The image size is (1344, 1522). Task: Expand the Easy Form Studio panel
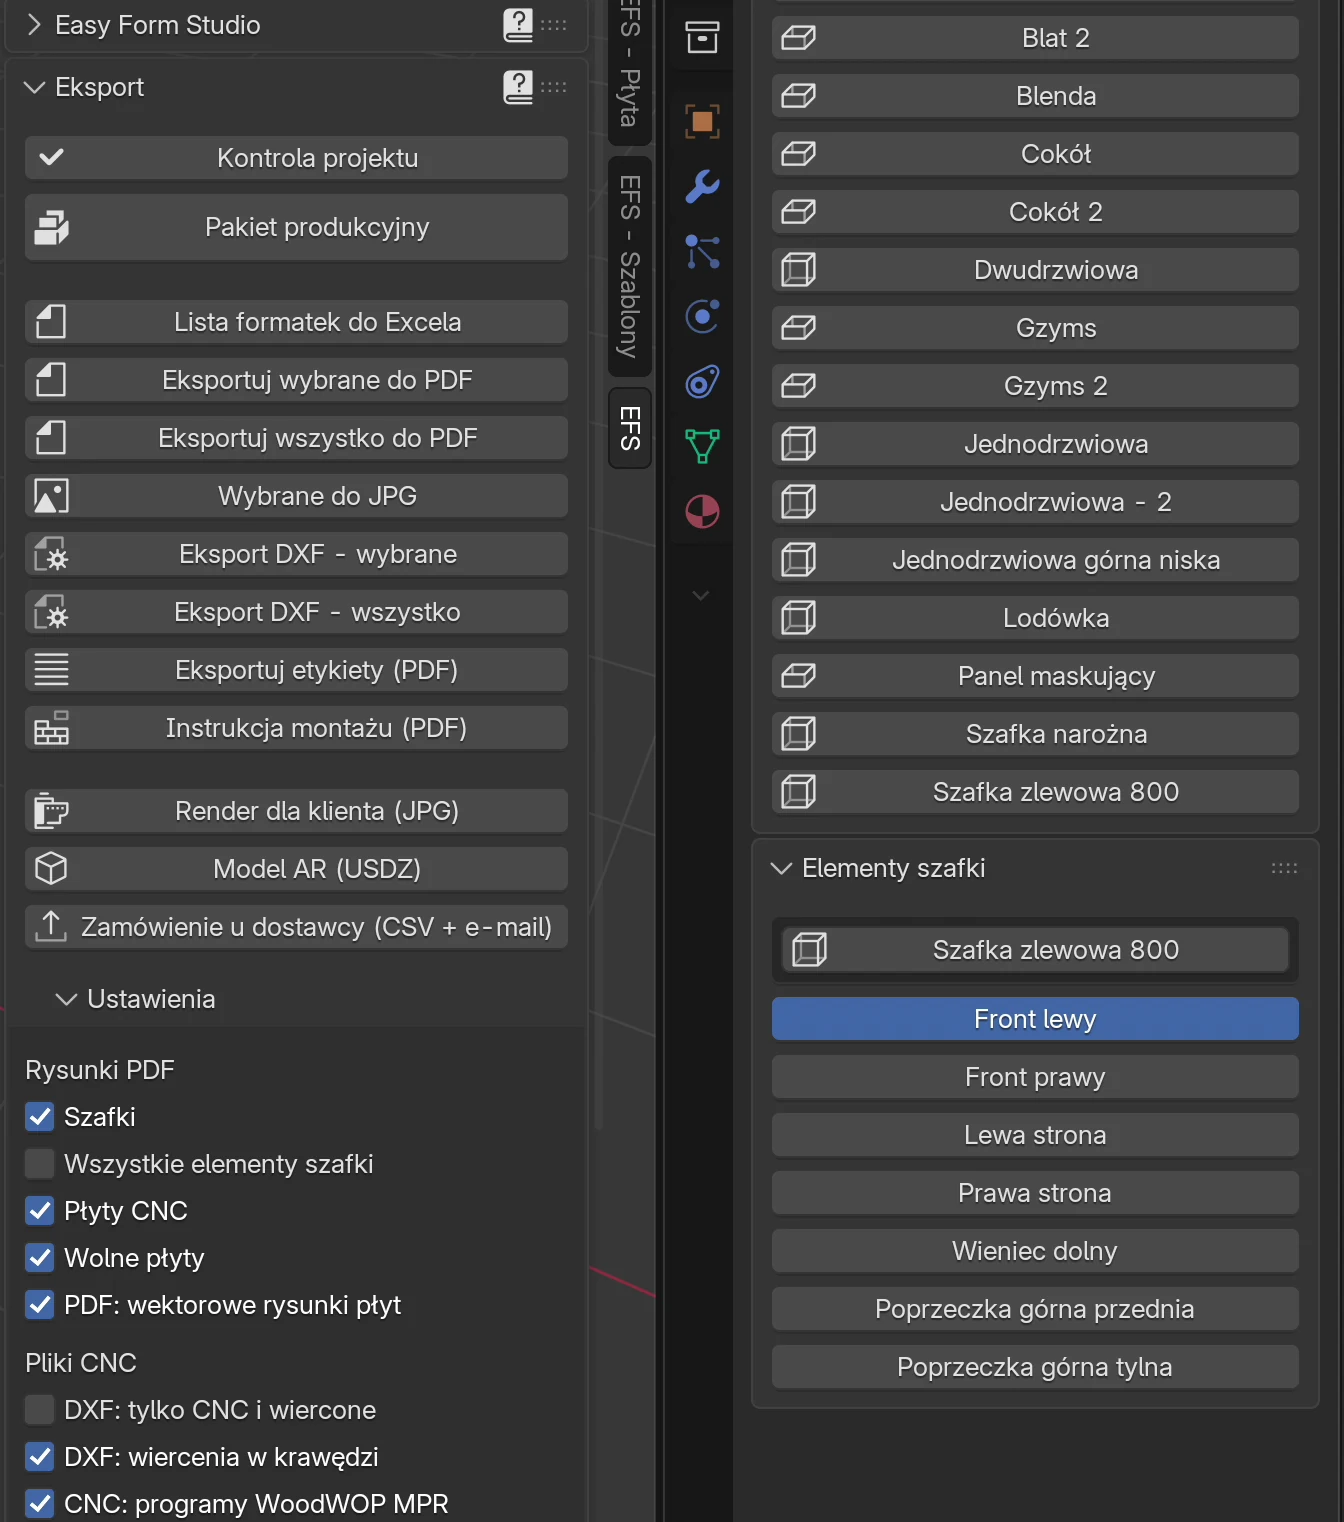(x=34, y=25)
